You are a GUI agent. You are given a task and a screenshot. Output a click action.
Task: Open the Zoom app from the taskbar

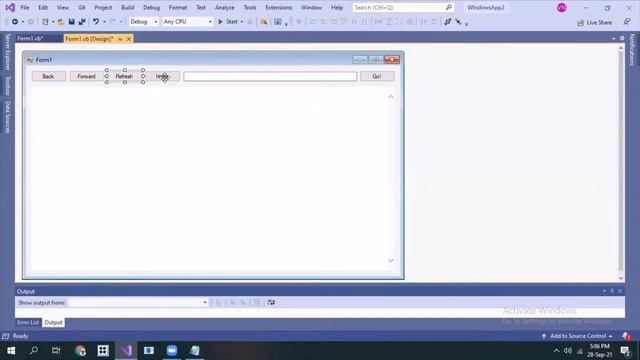pos(172,351)
